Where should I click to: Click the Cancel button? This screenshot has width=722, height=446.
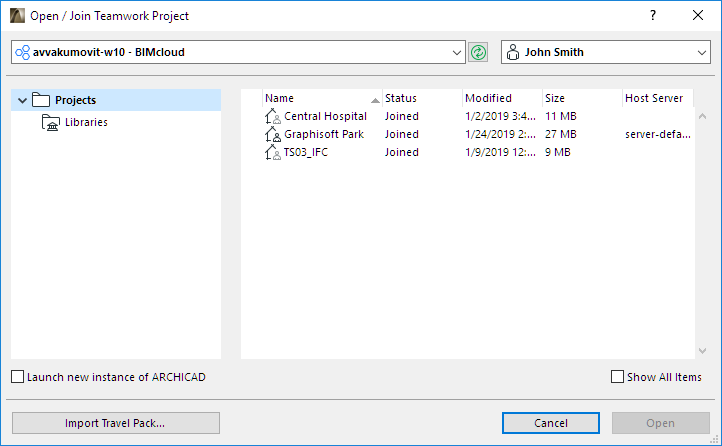pos(551,423)
